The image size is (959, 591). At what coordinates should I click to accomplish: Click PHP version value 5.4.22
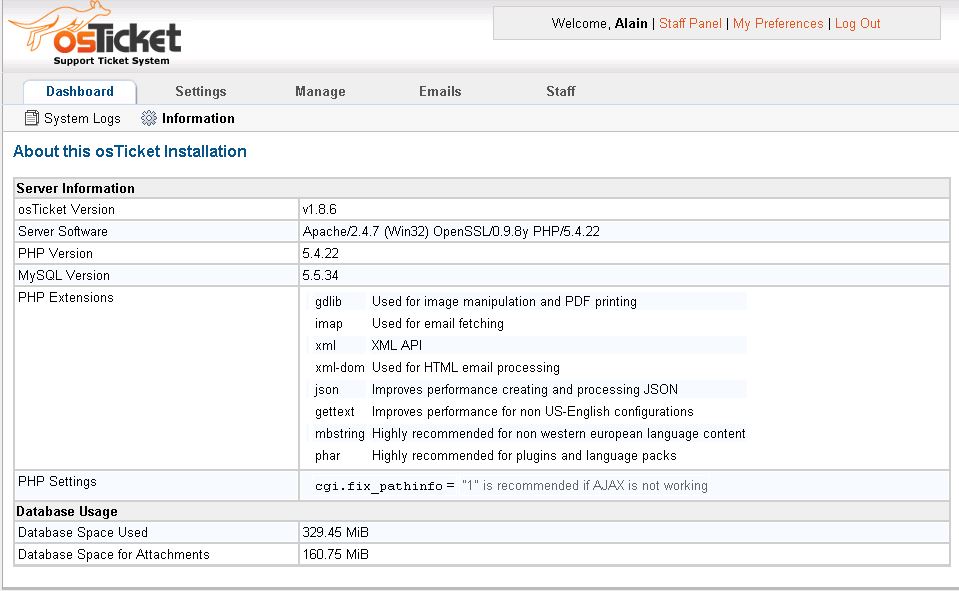[x=320, y=253]
